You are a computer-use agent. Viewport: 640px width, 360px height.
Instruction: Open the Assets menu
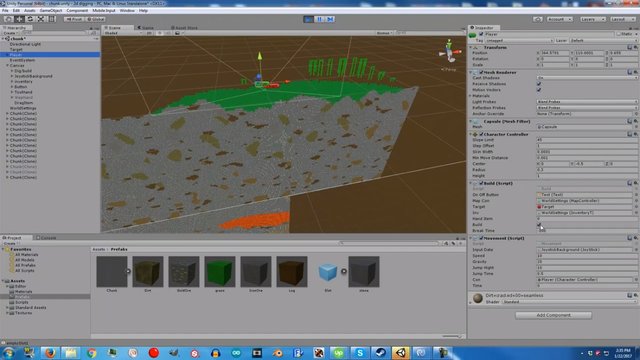(x=29, y=11)
